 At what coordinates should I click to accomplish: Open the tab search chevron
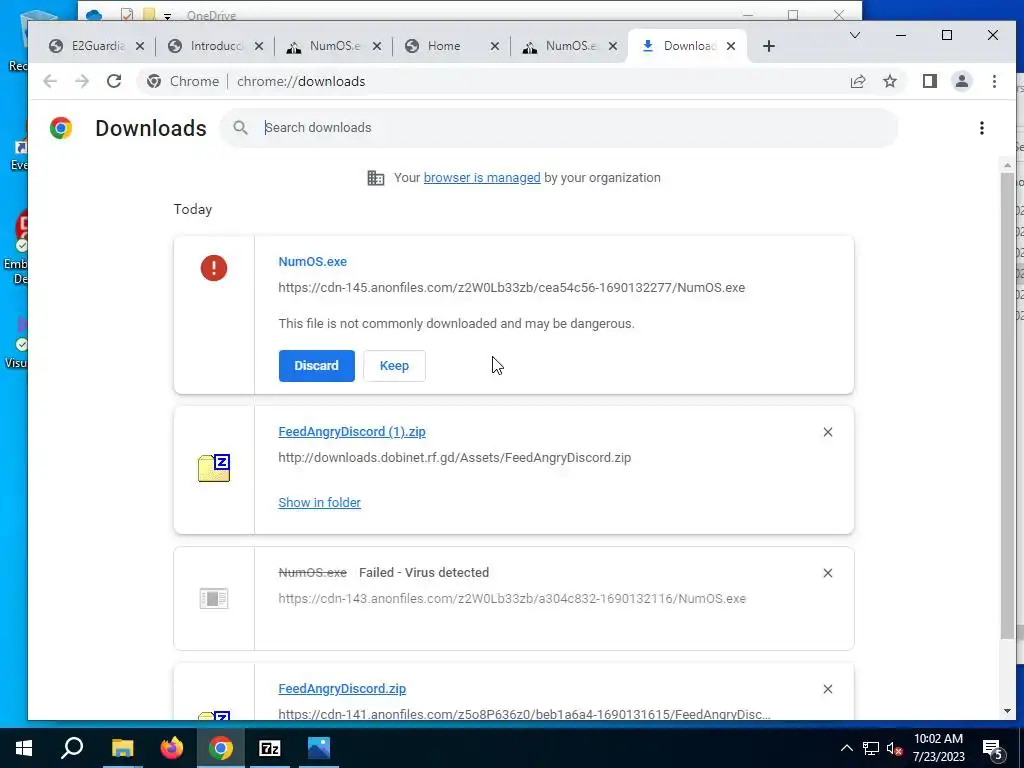tap(854, 35)
